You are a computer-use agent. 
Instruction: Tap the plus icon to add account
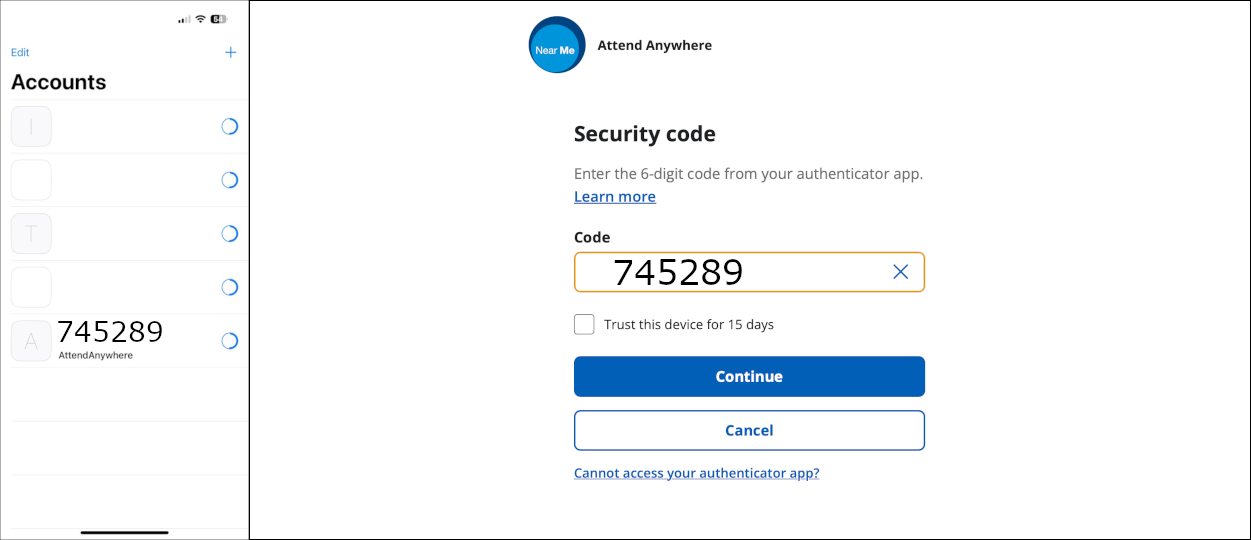pyautogui.click(x=230, y=52)
